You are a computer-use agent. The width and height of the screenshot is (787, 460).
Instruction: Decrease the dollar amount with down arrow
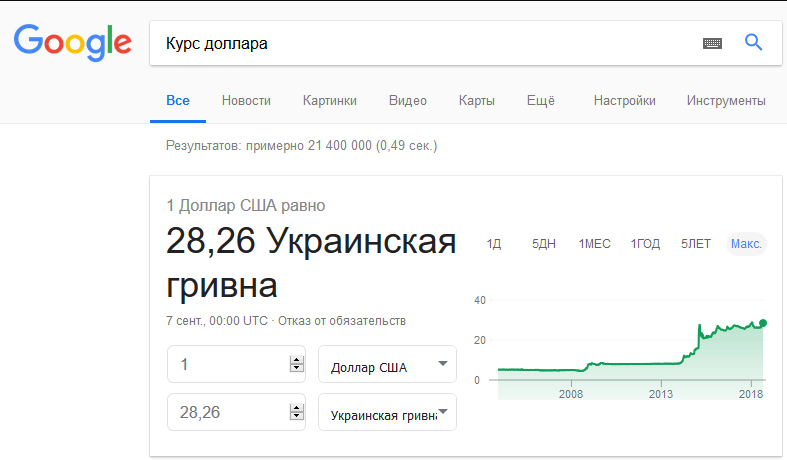coord(297,368)
